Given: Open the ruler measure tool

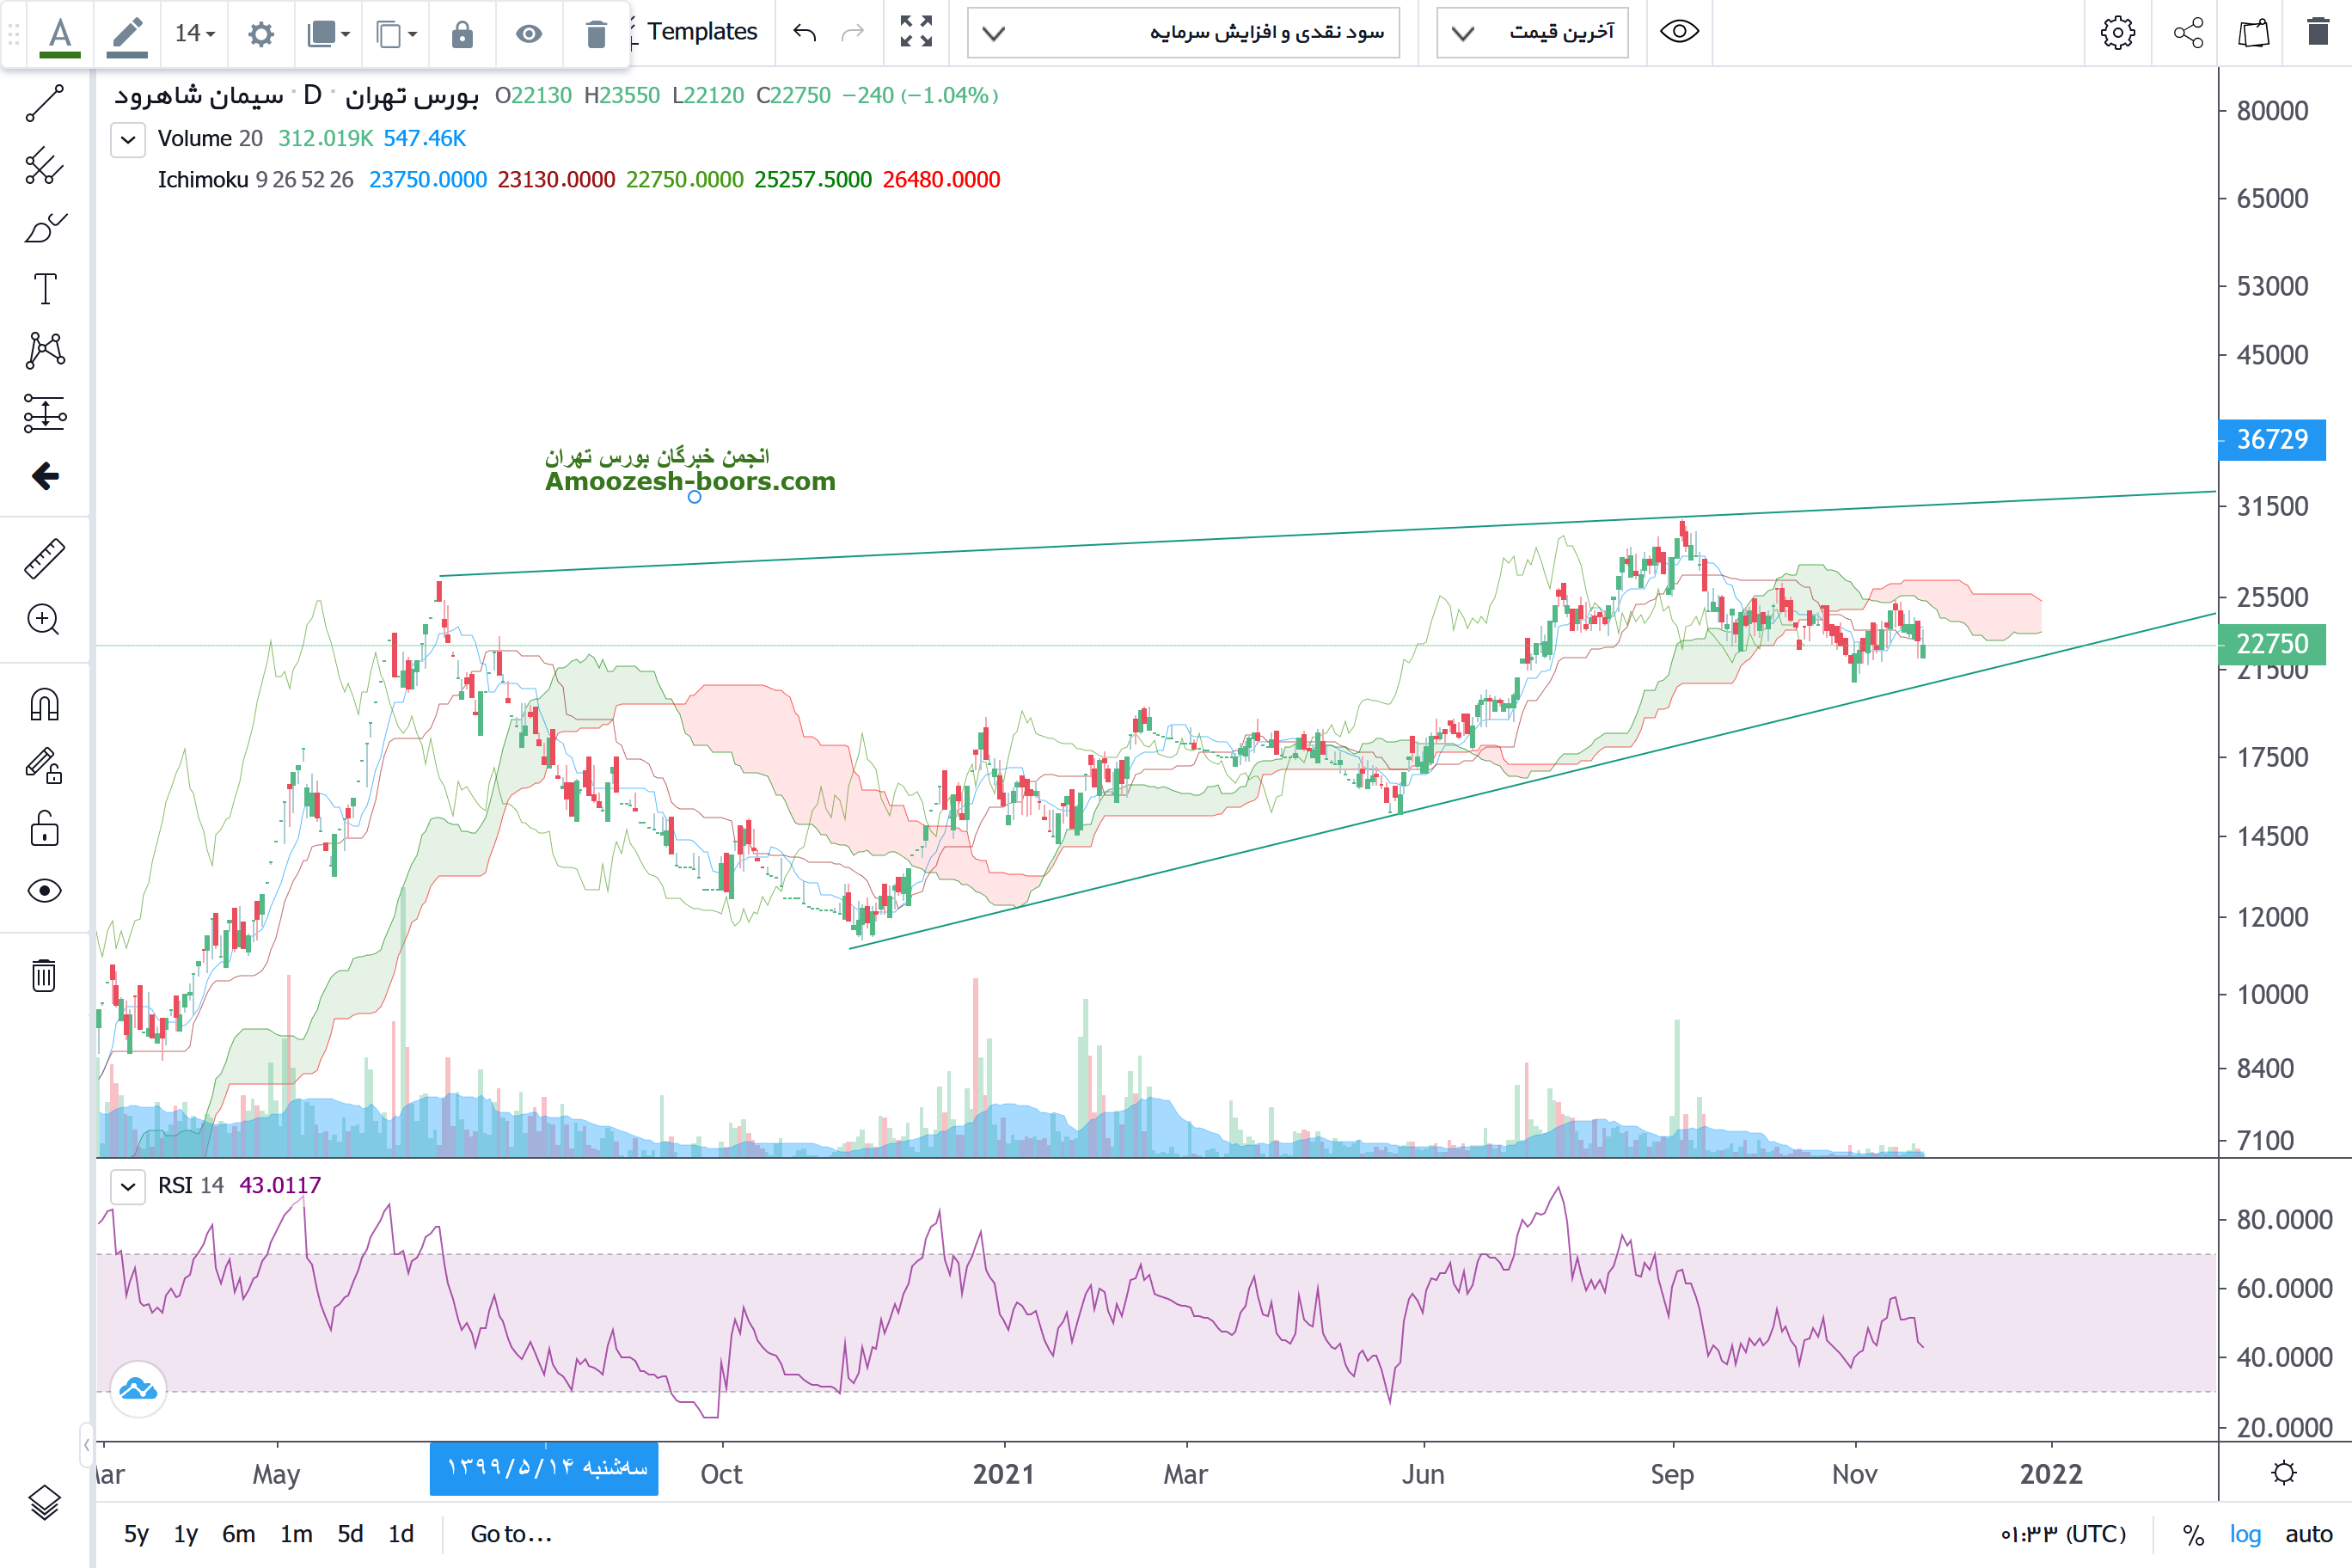Looking at the screenshot, I should pyautogui.click(x=44, y=559).
